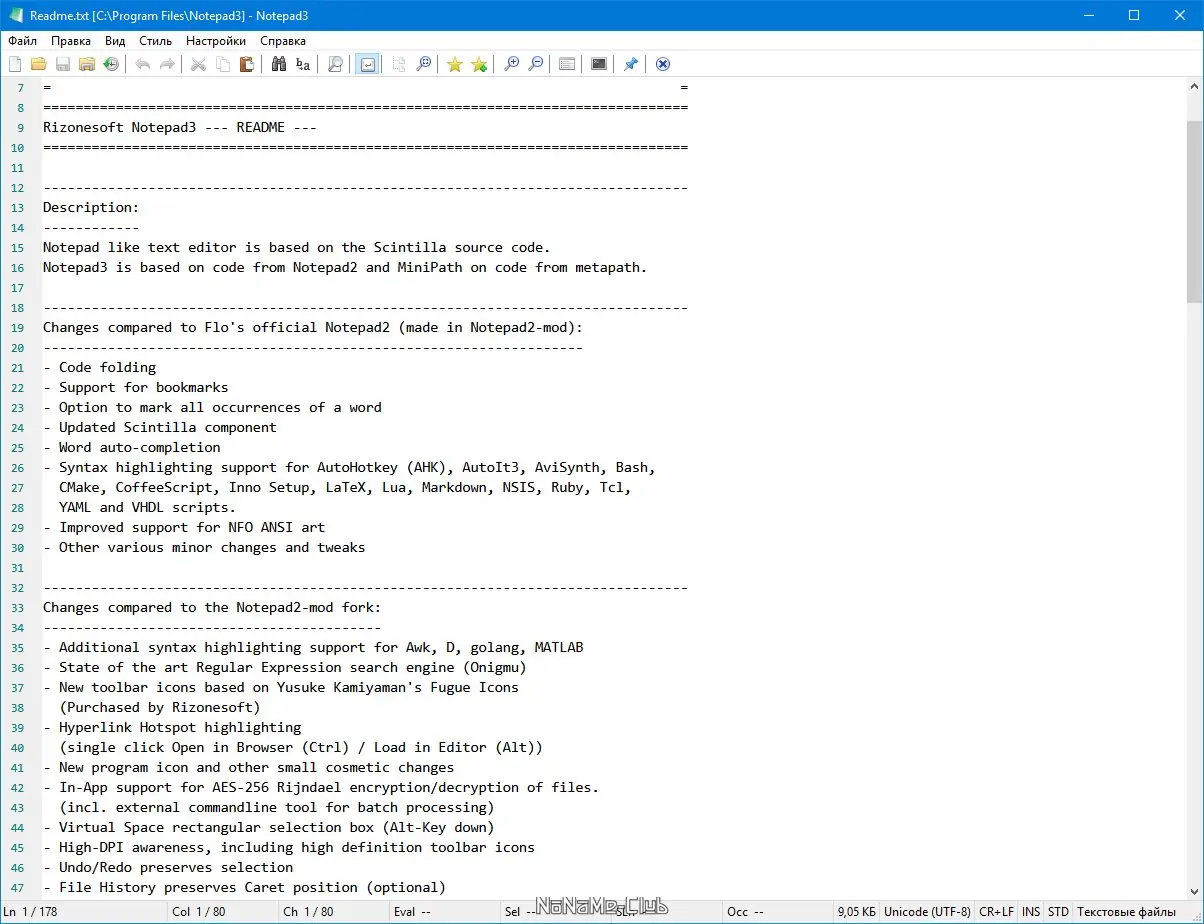Save the document with the floppy disk icon
The width and height of the screenshot is (1204, 924).
(62, 64)
